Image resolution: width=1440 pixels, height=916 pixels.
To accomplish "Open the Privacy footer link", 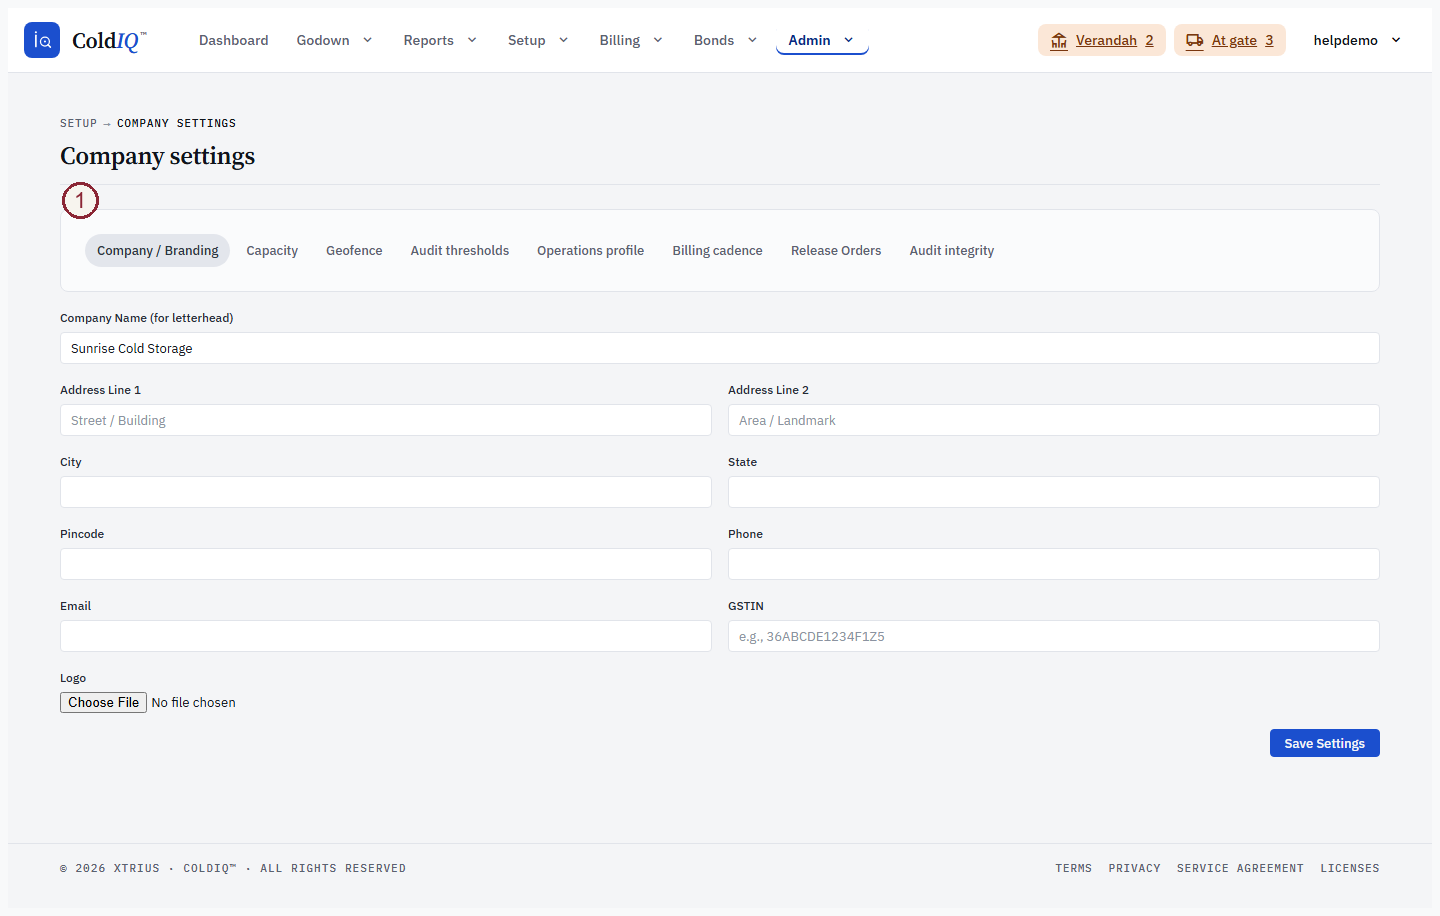I will pos(1135,869).
